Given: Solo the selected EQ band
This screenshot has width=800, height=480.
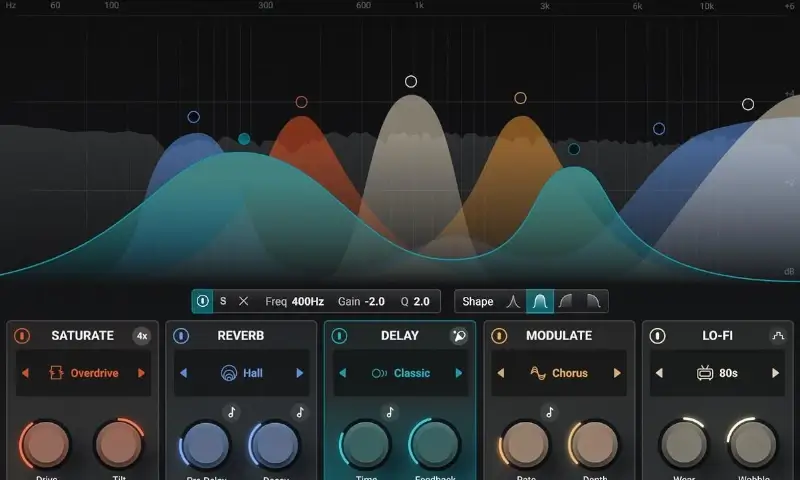Looking at the screenshot, I should coord(223,301).
